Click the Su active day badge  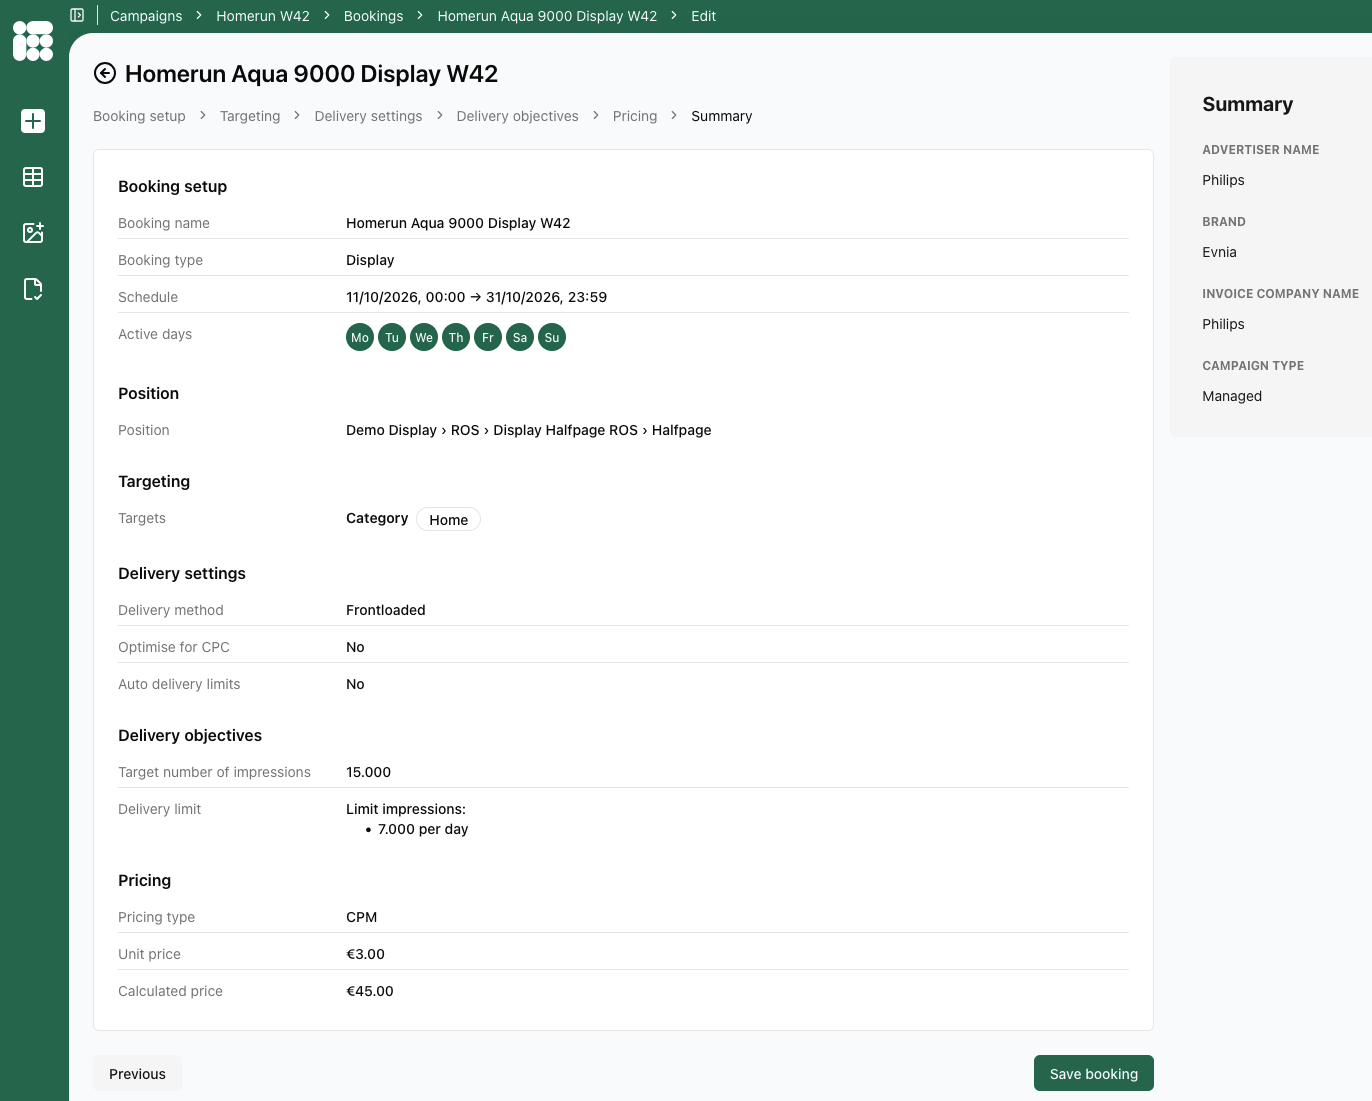coord(552,338)
